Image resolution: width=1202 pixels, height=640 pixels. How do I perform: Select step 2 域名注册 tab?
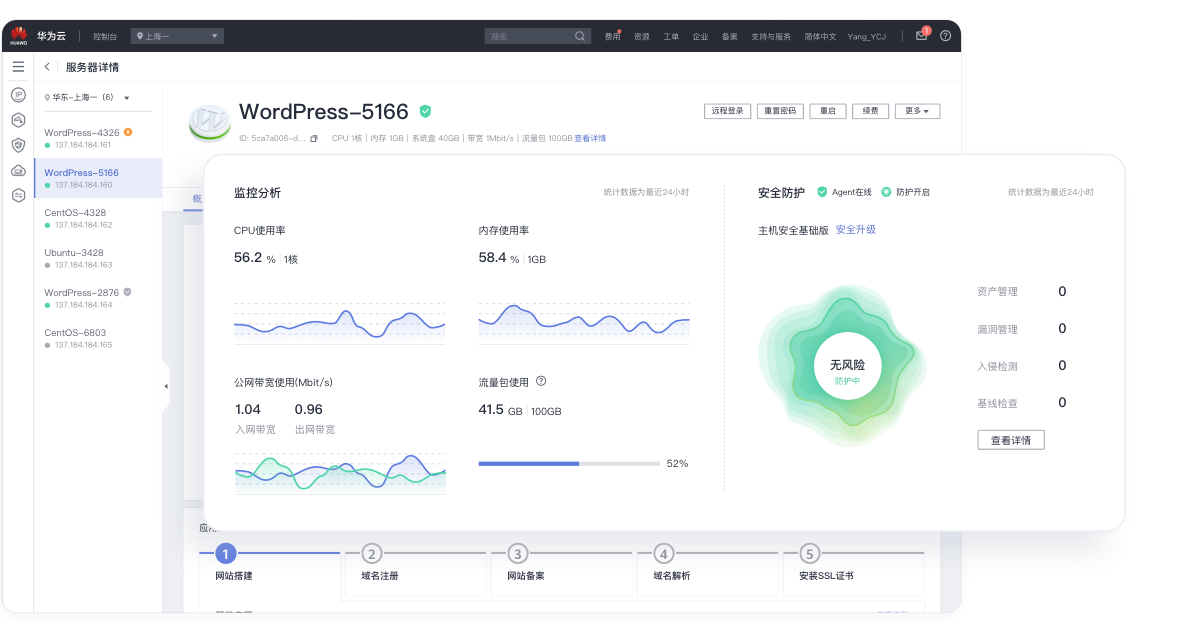pyautogui.click(x=417, y=565)
